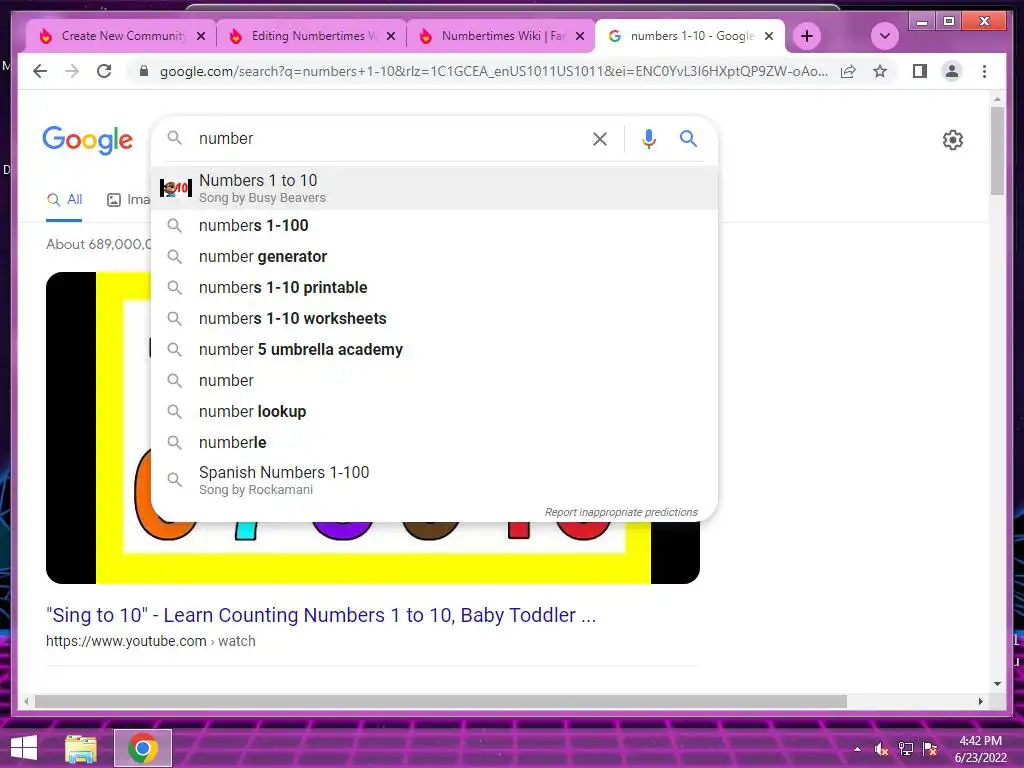Clear the search box text
The height and width of the screenshot is (768, 1024).
pyautogui.click(x=600, y=138)
